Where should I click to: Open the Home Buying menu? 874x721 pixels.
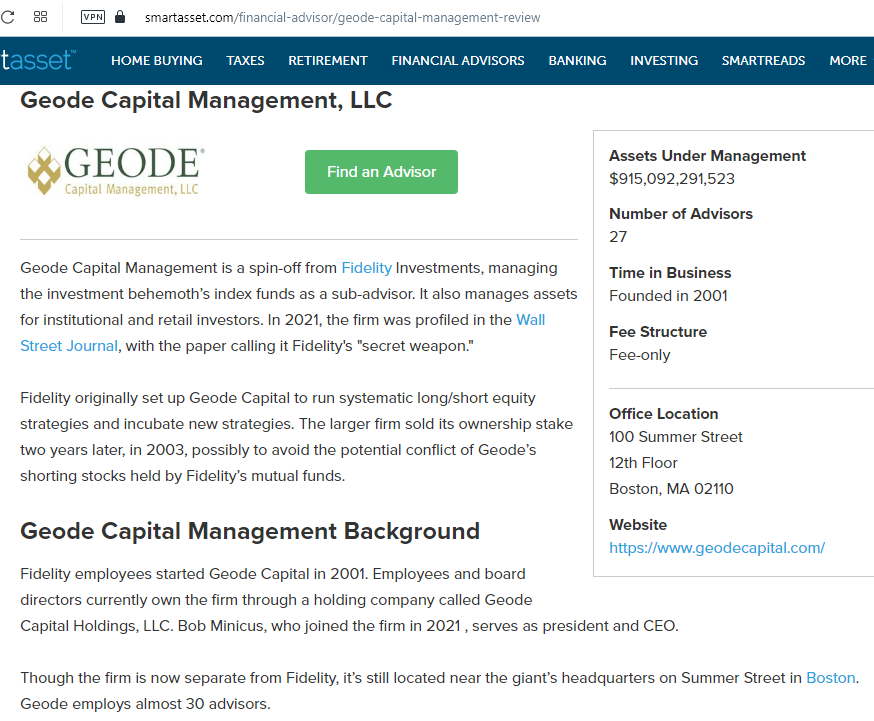pos(157,61)
